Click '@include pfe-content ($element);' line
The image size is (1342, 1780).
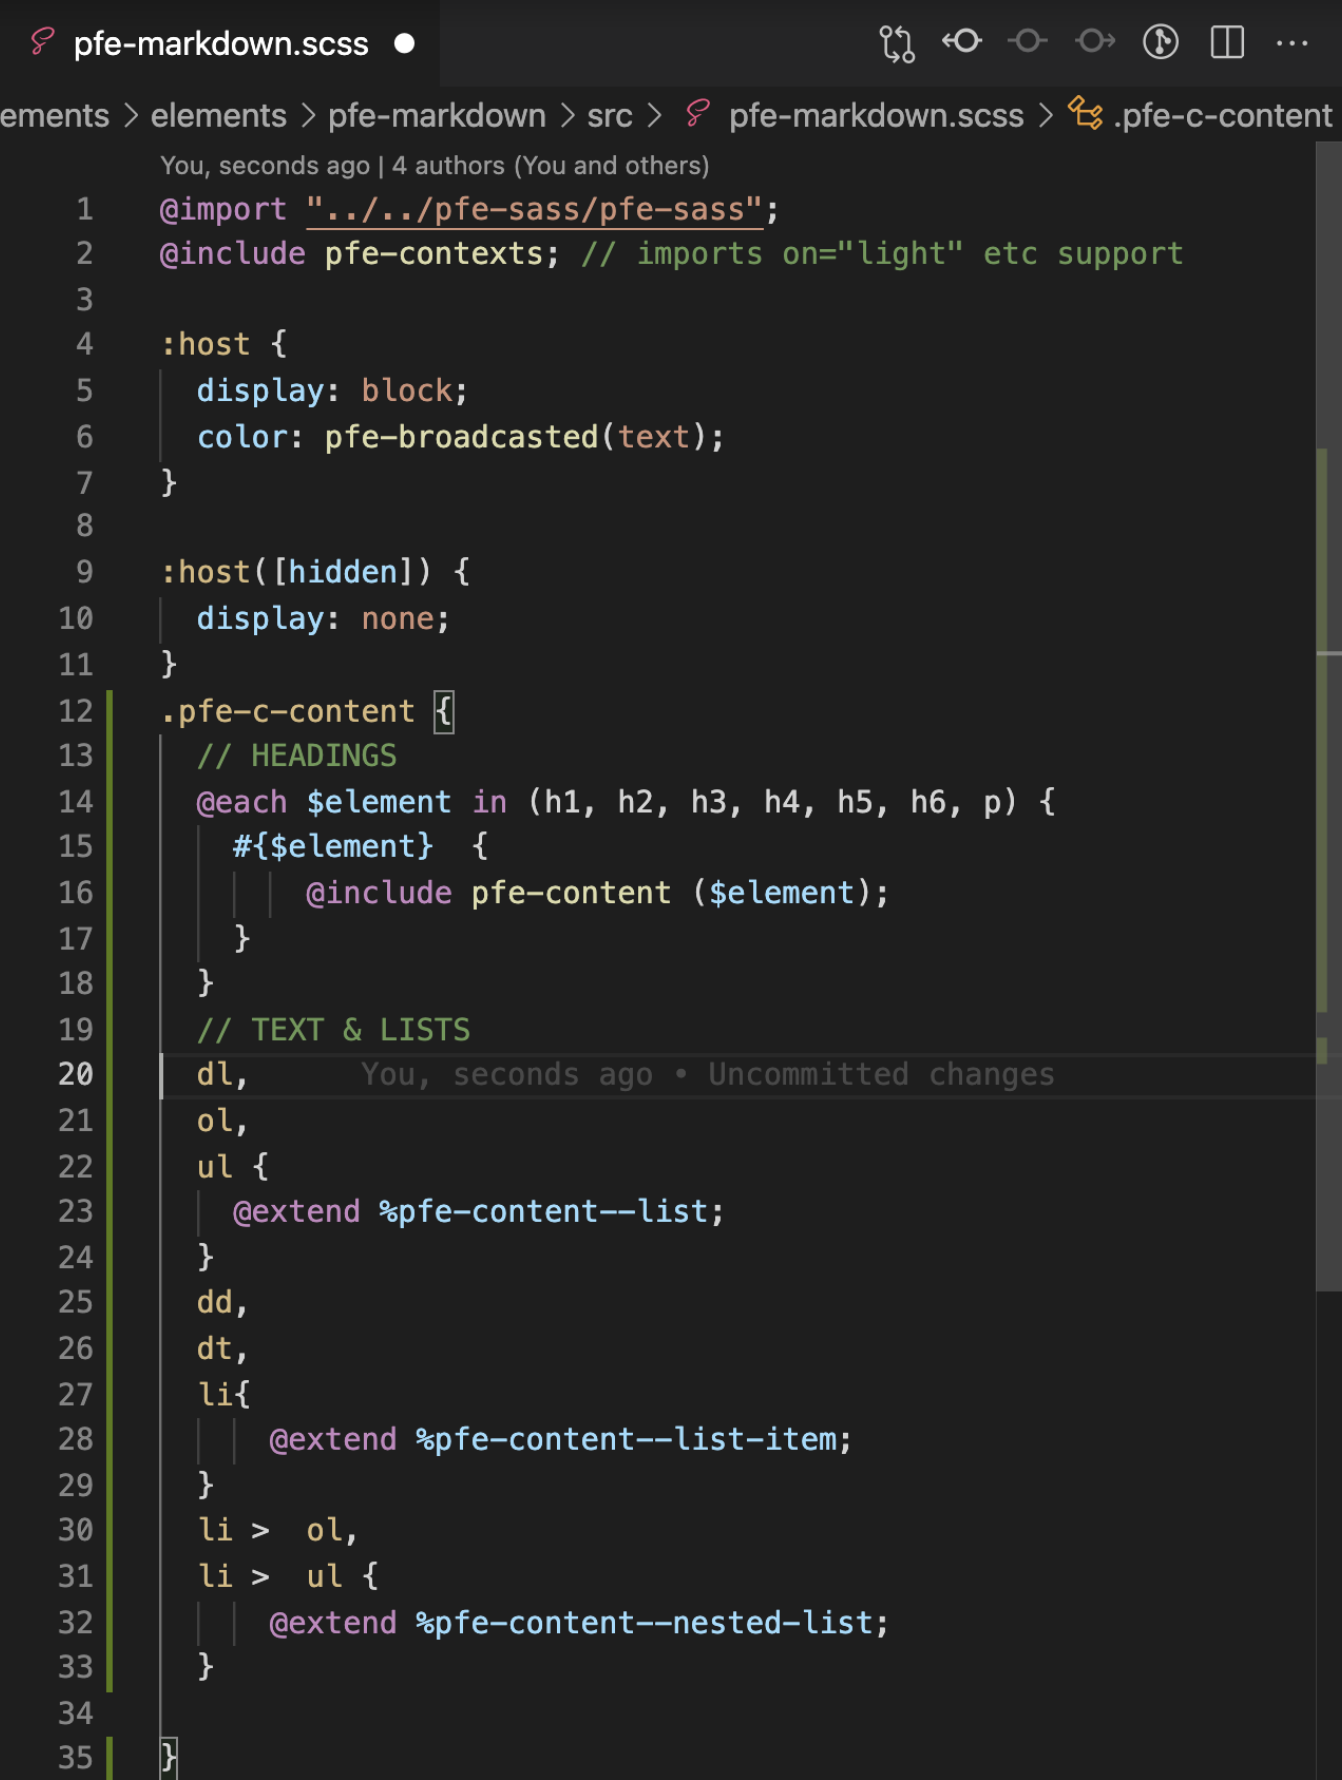coord(597,892)
